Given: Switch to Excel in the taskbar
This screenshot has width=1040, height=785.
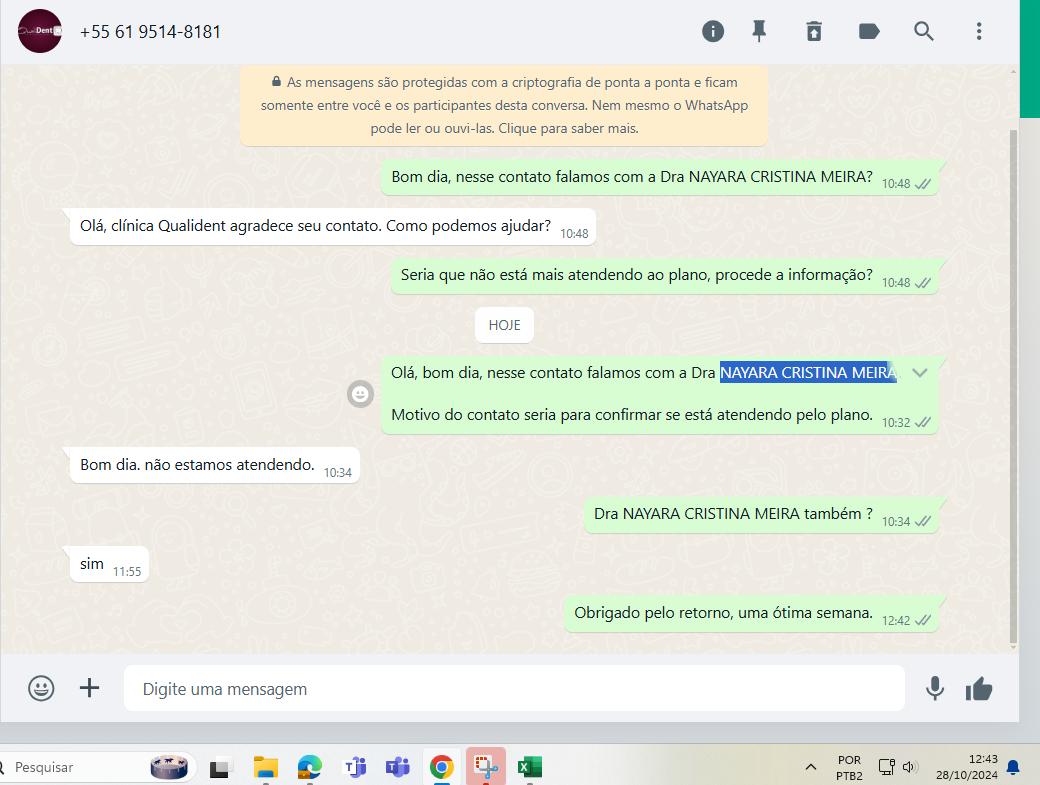Looking at the screenshot, I should pos(529,767).
